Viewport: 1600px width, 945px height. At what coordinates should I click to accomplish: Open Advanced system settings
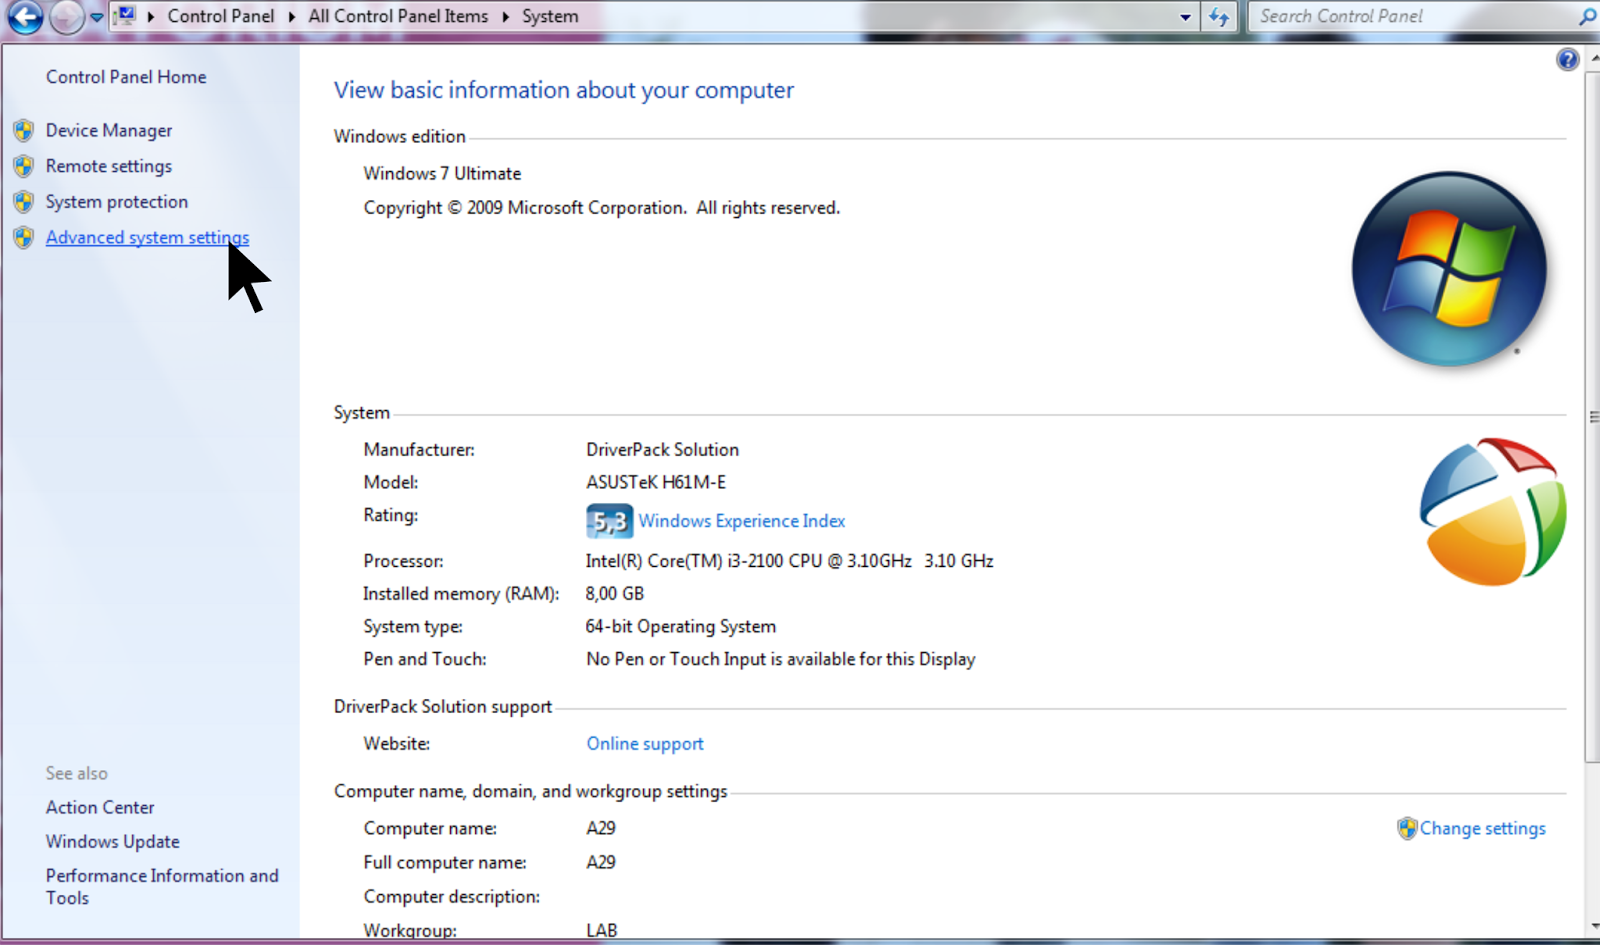tap(148, 238)
